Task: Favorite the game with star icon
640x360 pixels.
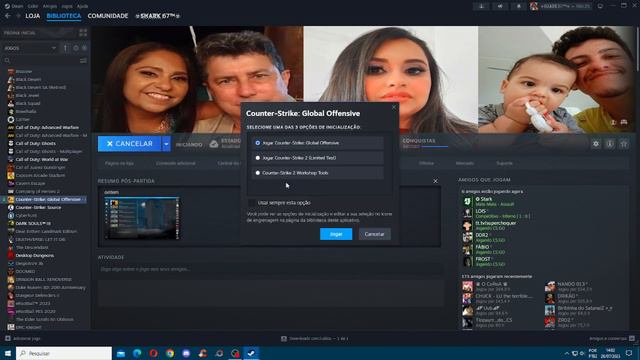Action: [x=624, y=144]
